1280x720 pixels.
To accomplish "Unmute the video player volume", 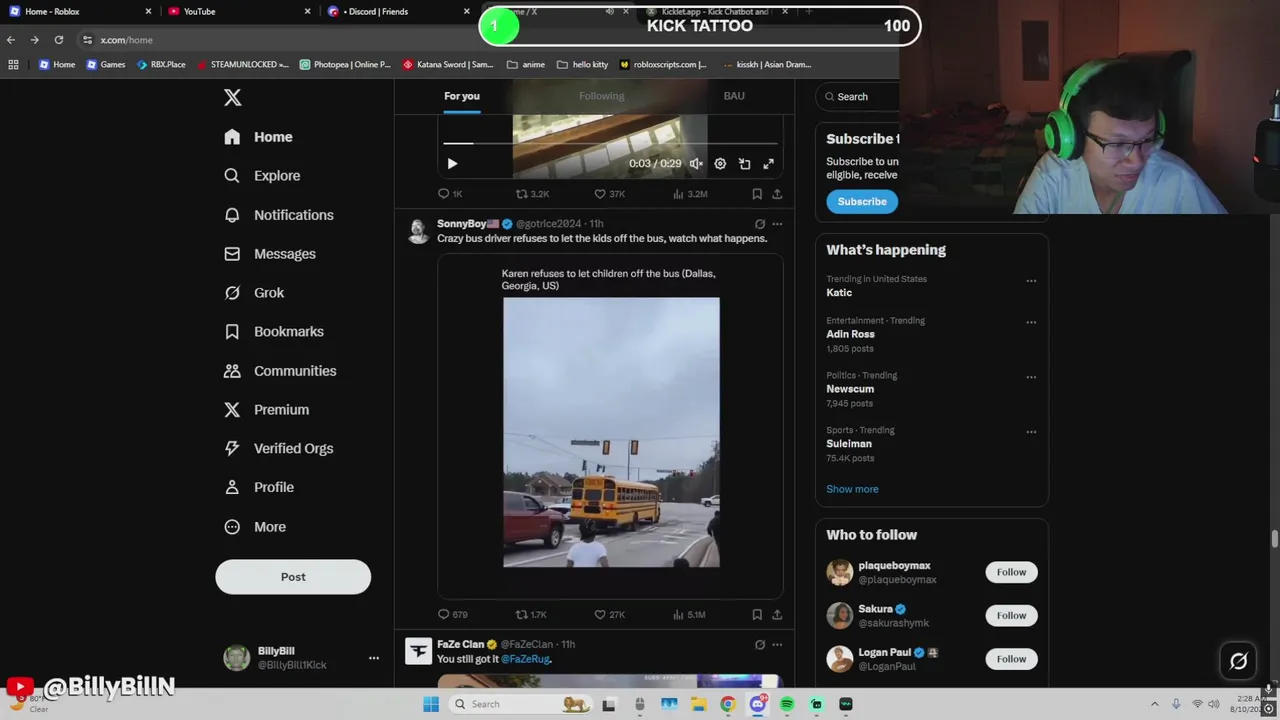I will [696, 164].
